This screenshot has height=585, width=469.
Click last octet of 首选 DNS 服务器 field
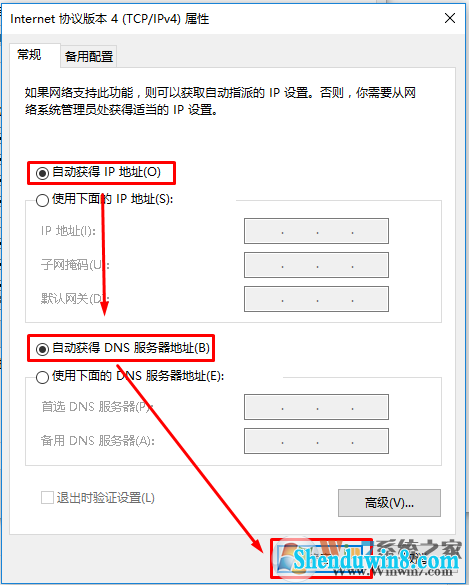(369, 407)
